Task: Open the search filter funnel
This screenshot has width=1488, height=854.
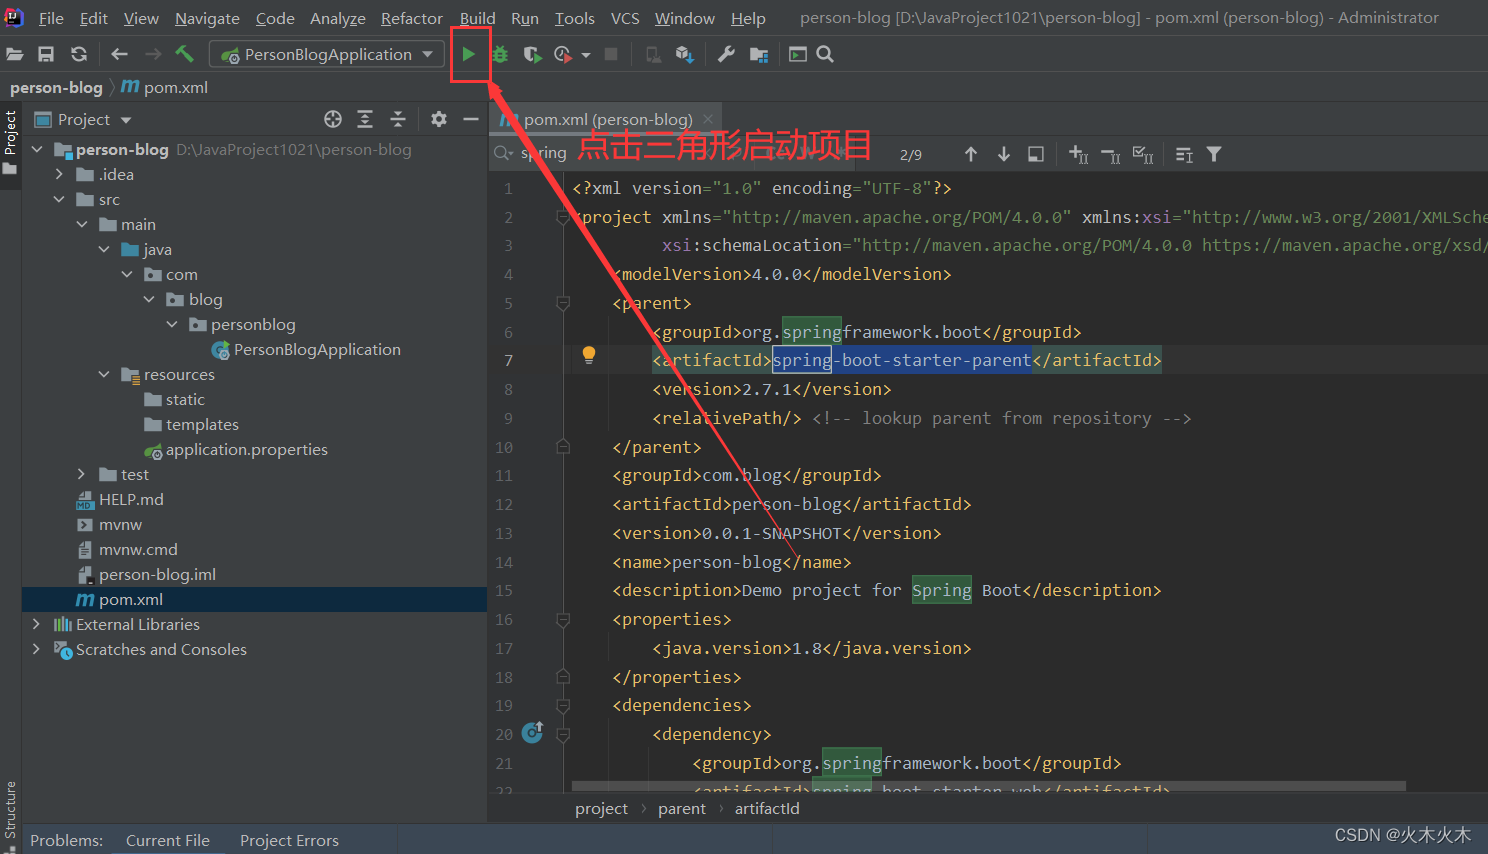Action: click(x=1214, y=154)
